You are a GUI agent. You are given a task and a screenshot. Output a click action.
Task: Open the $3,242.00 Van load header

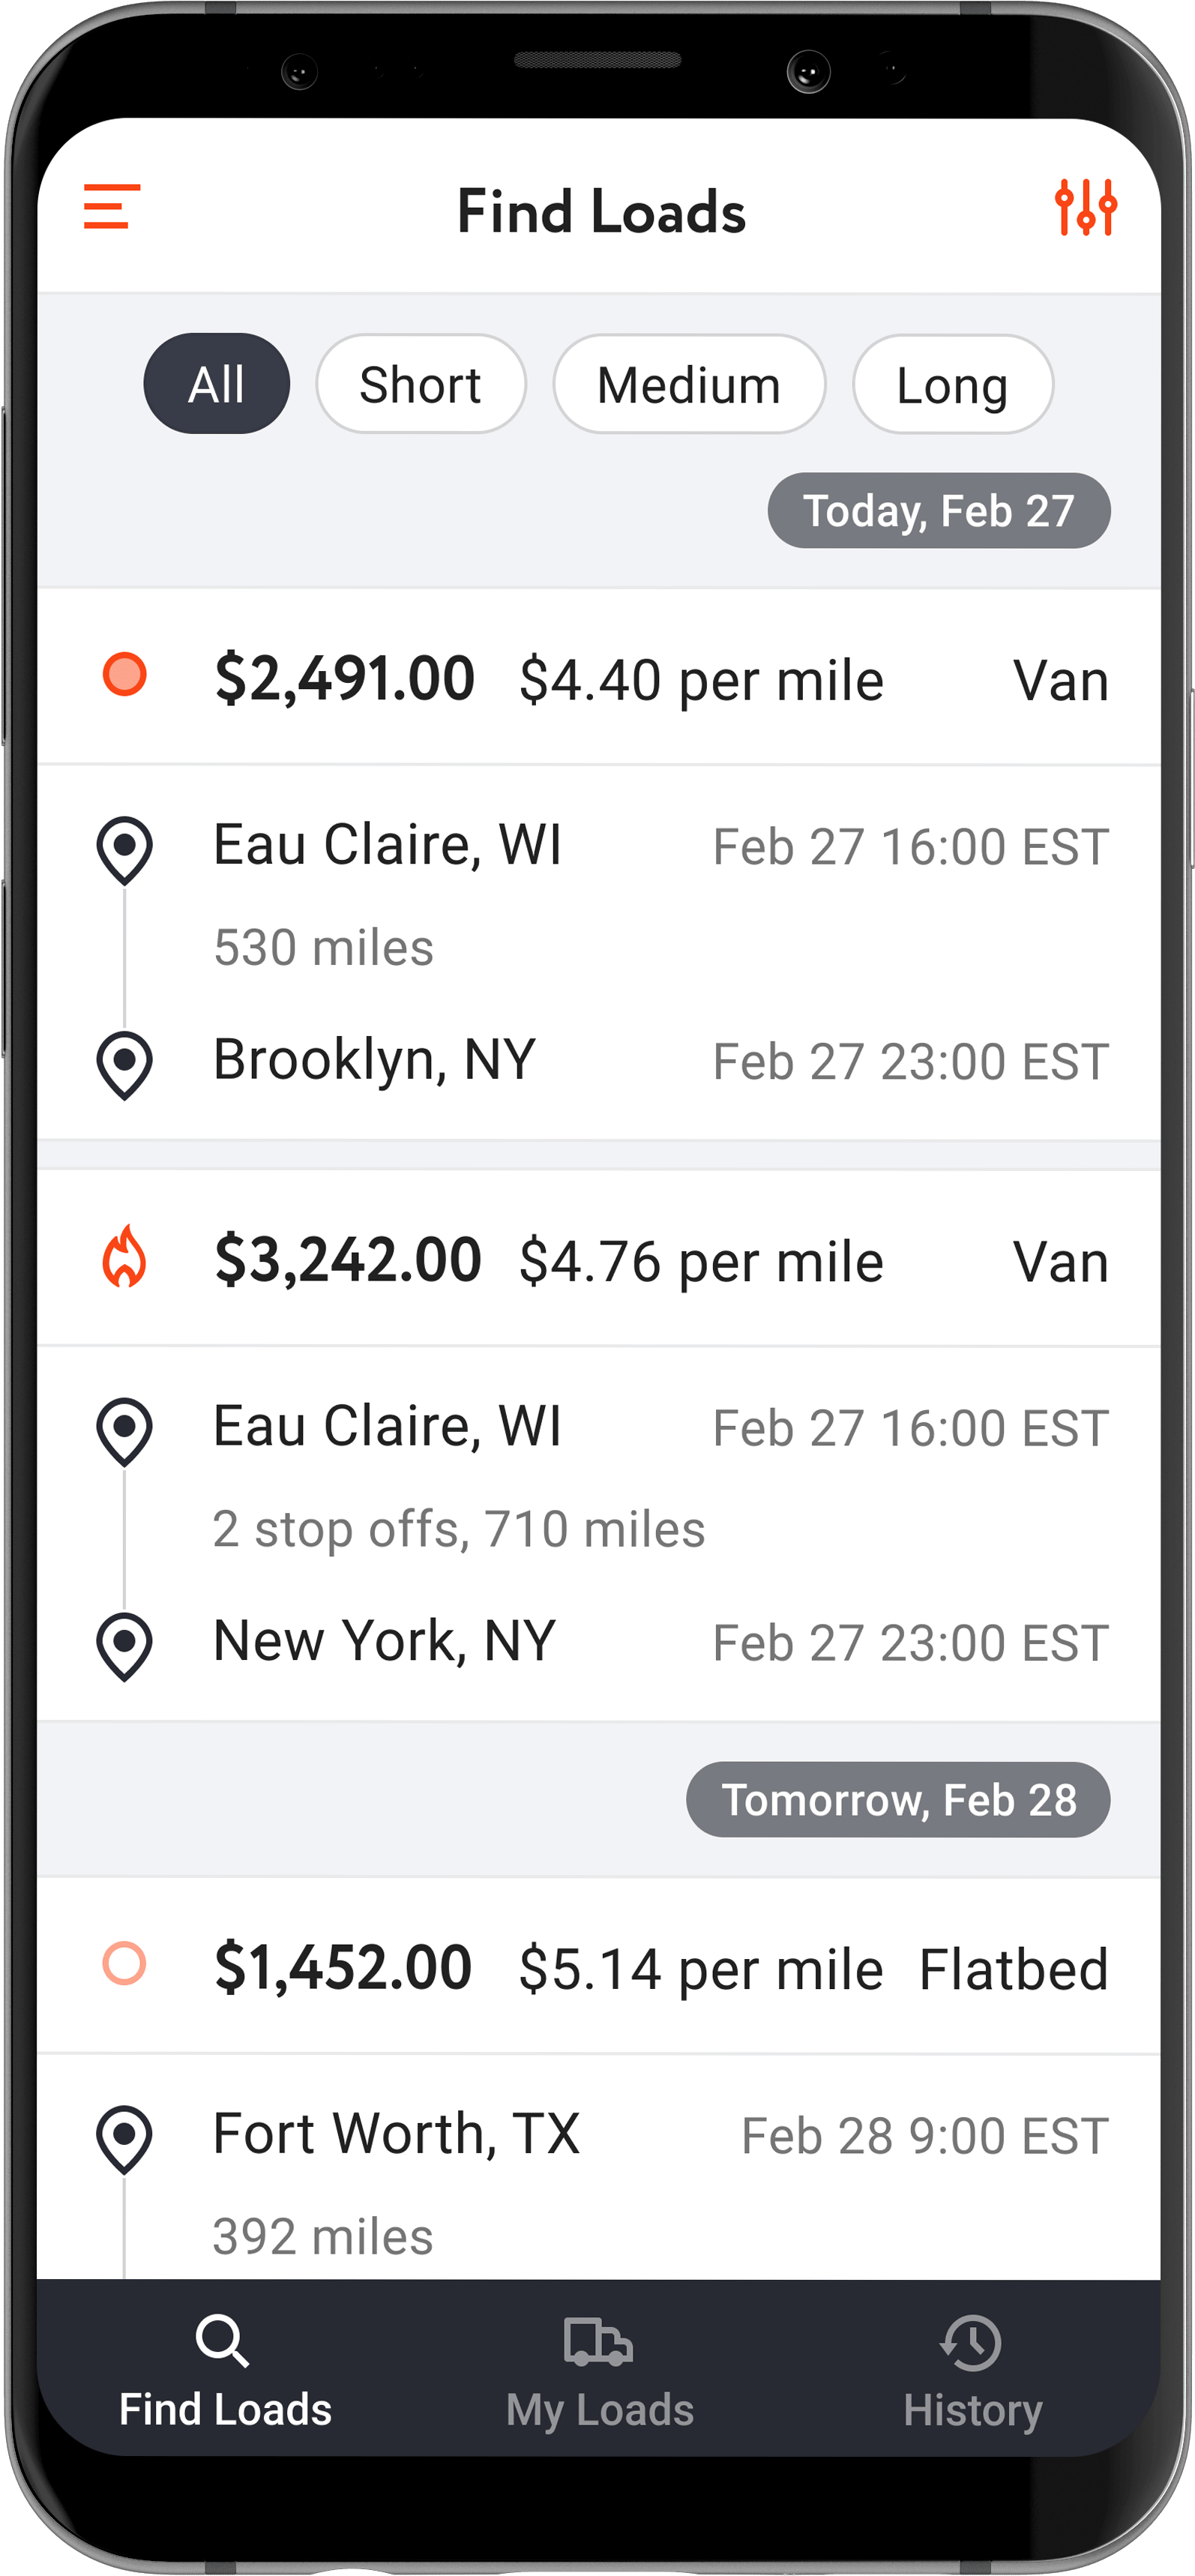point(600,1260)
